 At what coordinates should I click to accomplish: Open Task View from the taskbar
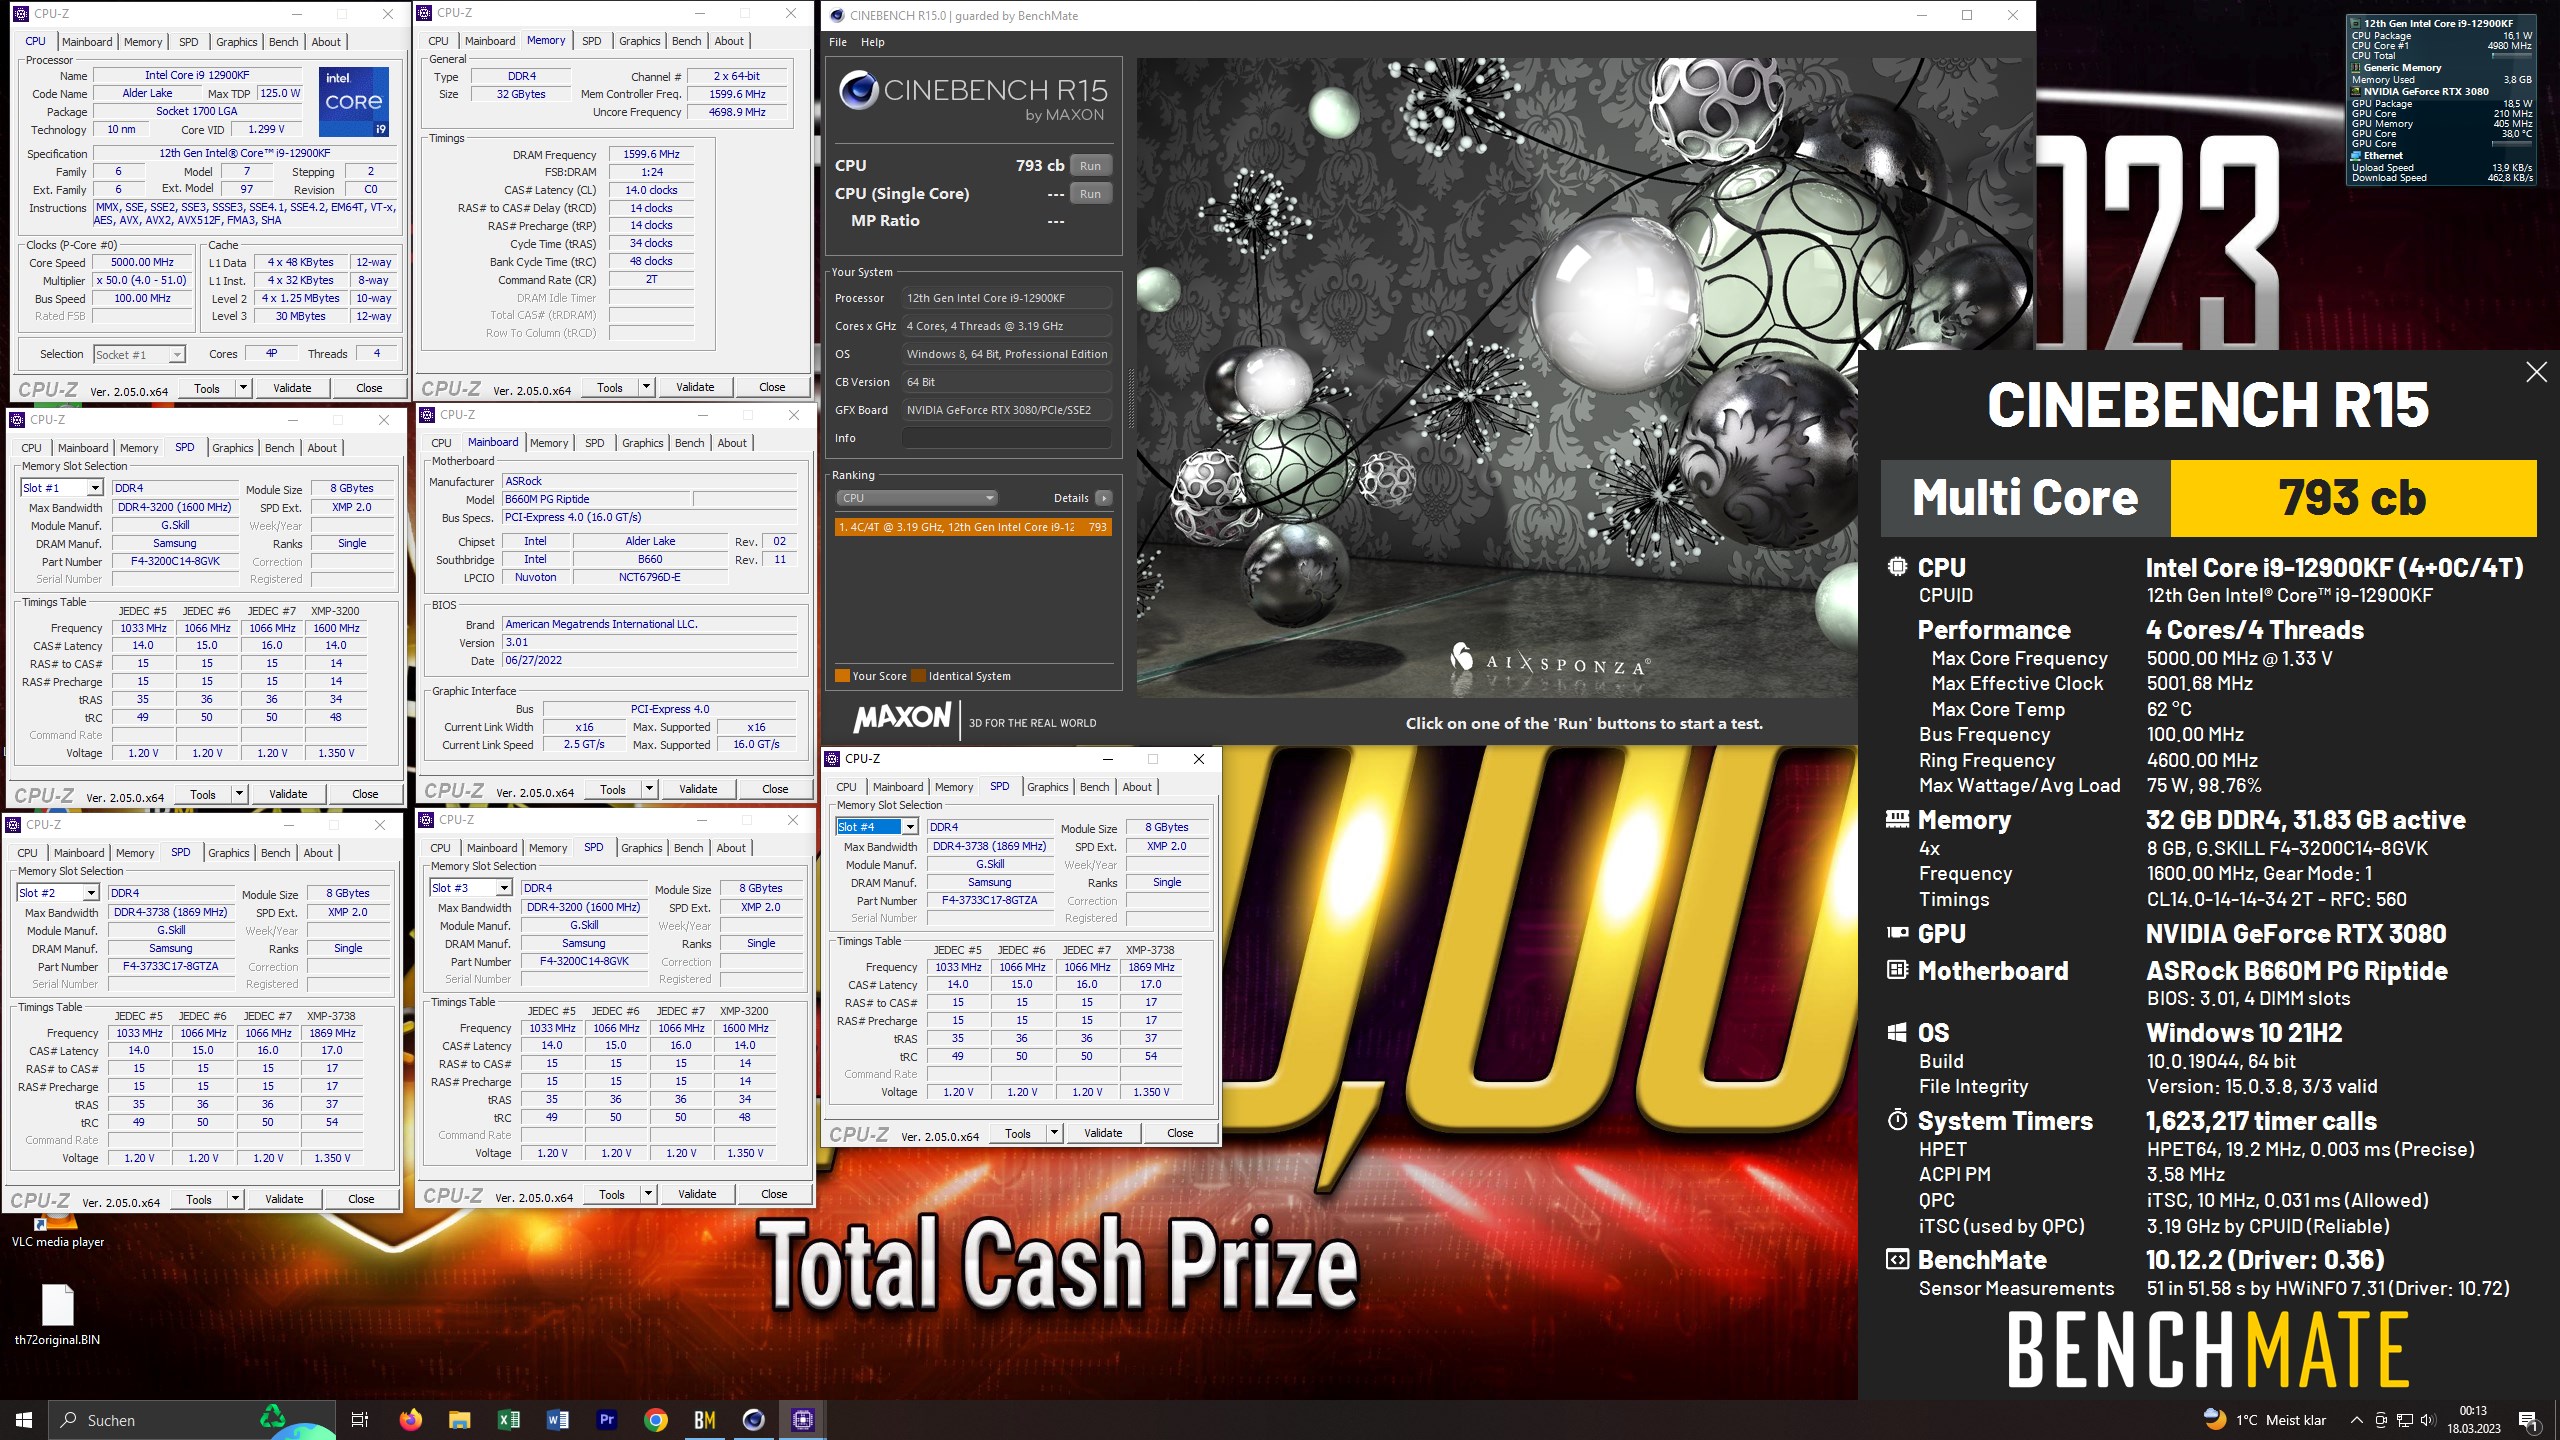pyautogui.click(x=360, y=1420)
